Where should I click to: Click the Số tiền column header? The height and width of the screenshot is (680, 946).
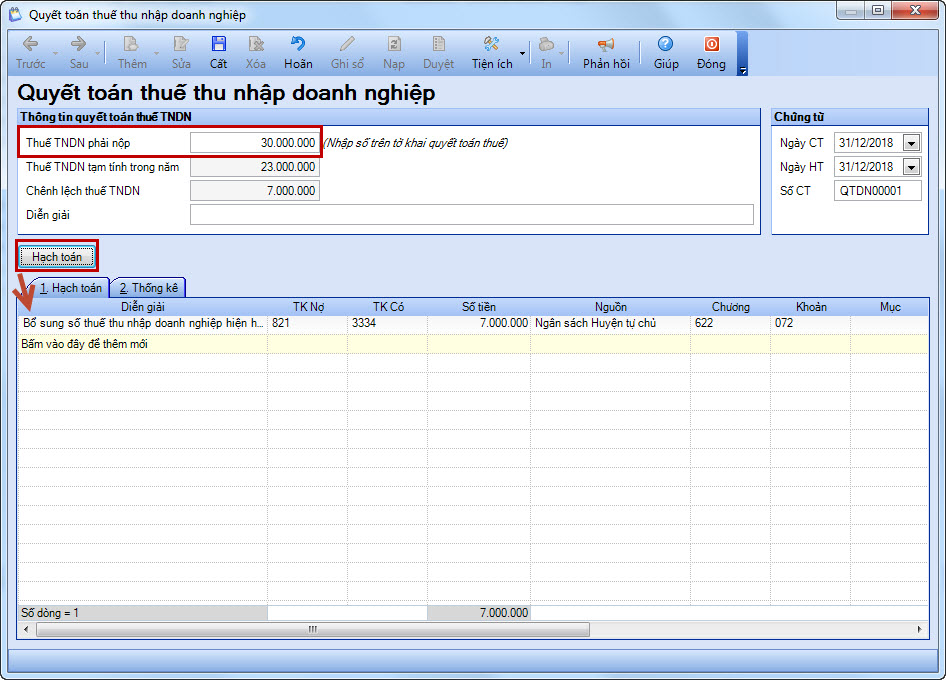pos(479,307)
